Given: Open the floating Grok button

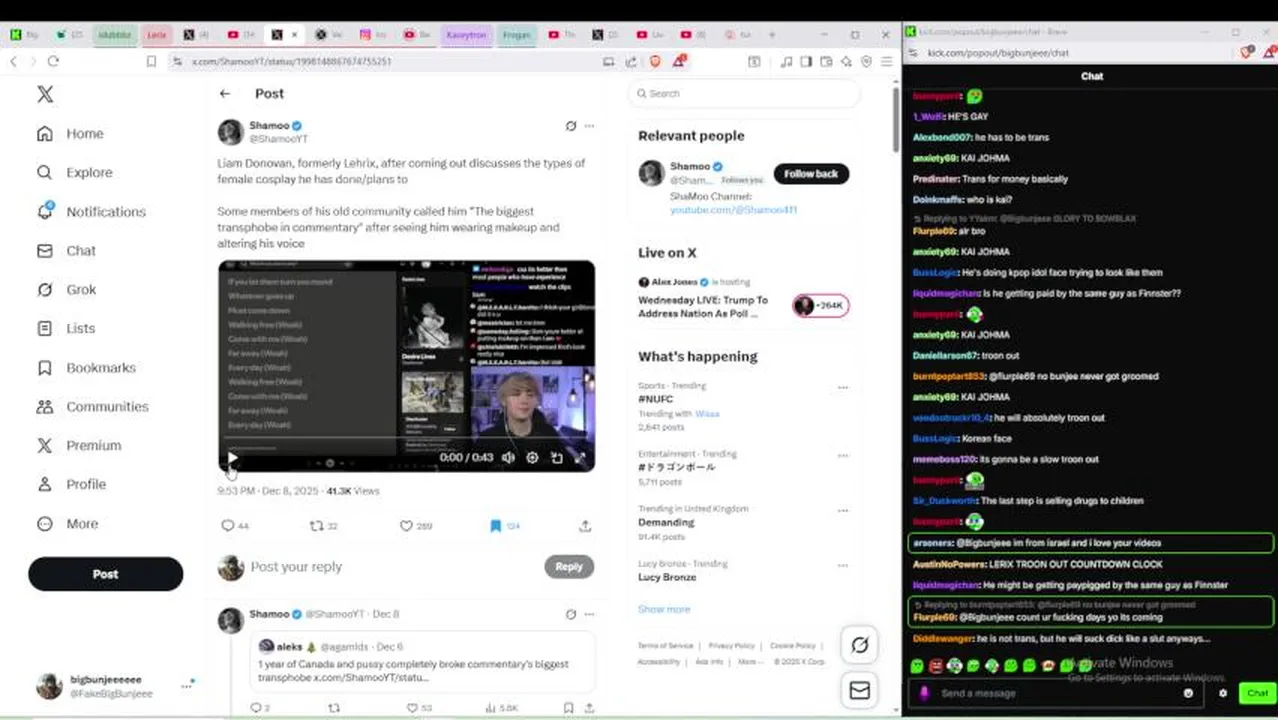Looking at the screenshot, I should tap(860, 645).
